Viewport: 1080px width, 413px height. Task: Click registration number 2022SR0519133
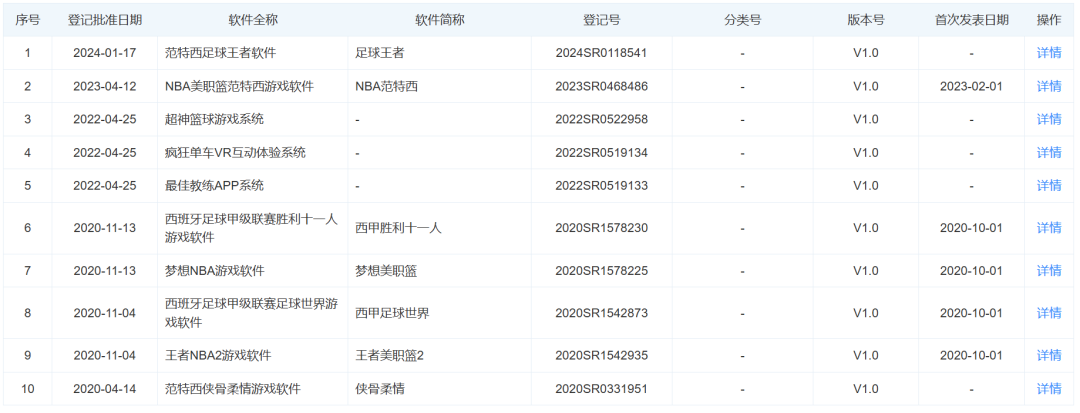point(601,185)
